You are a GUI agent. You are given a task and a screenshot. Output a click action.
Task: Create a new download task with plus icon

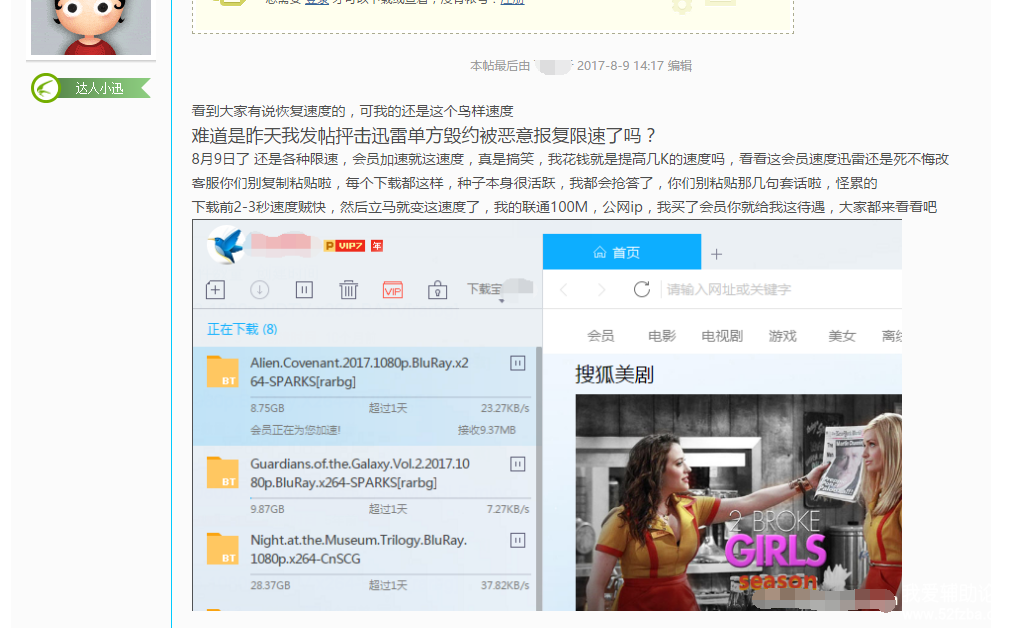(x=216, y=289)
